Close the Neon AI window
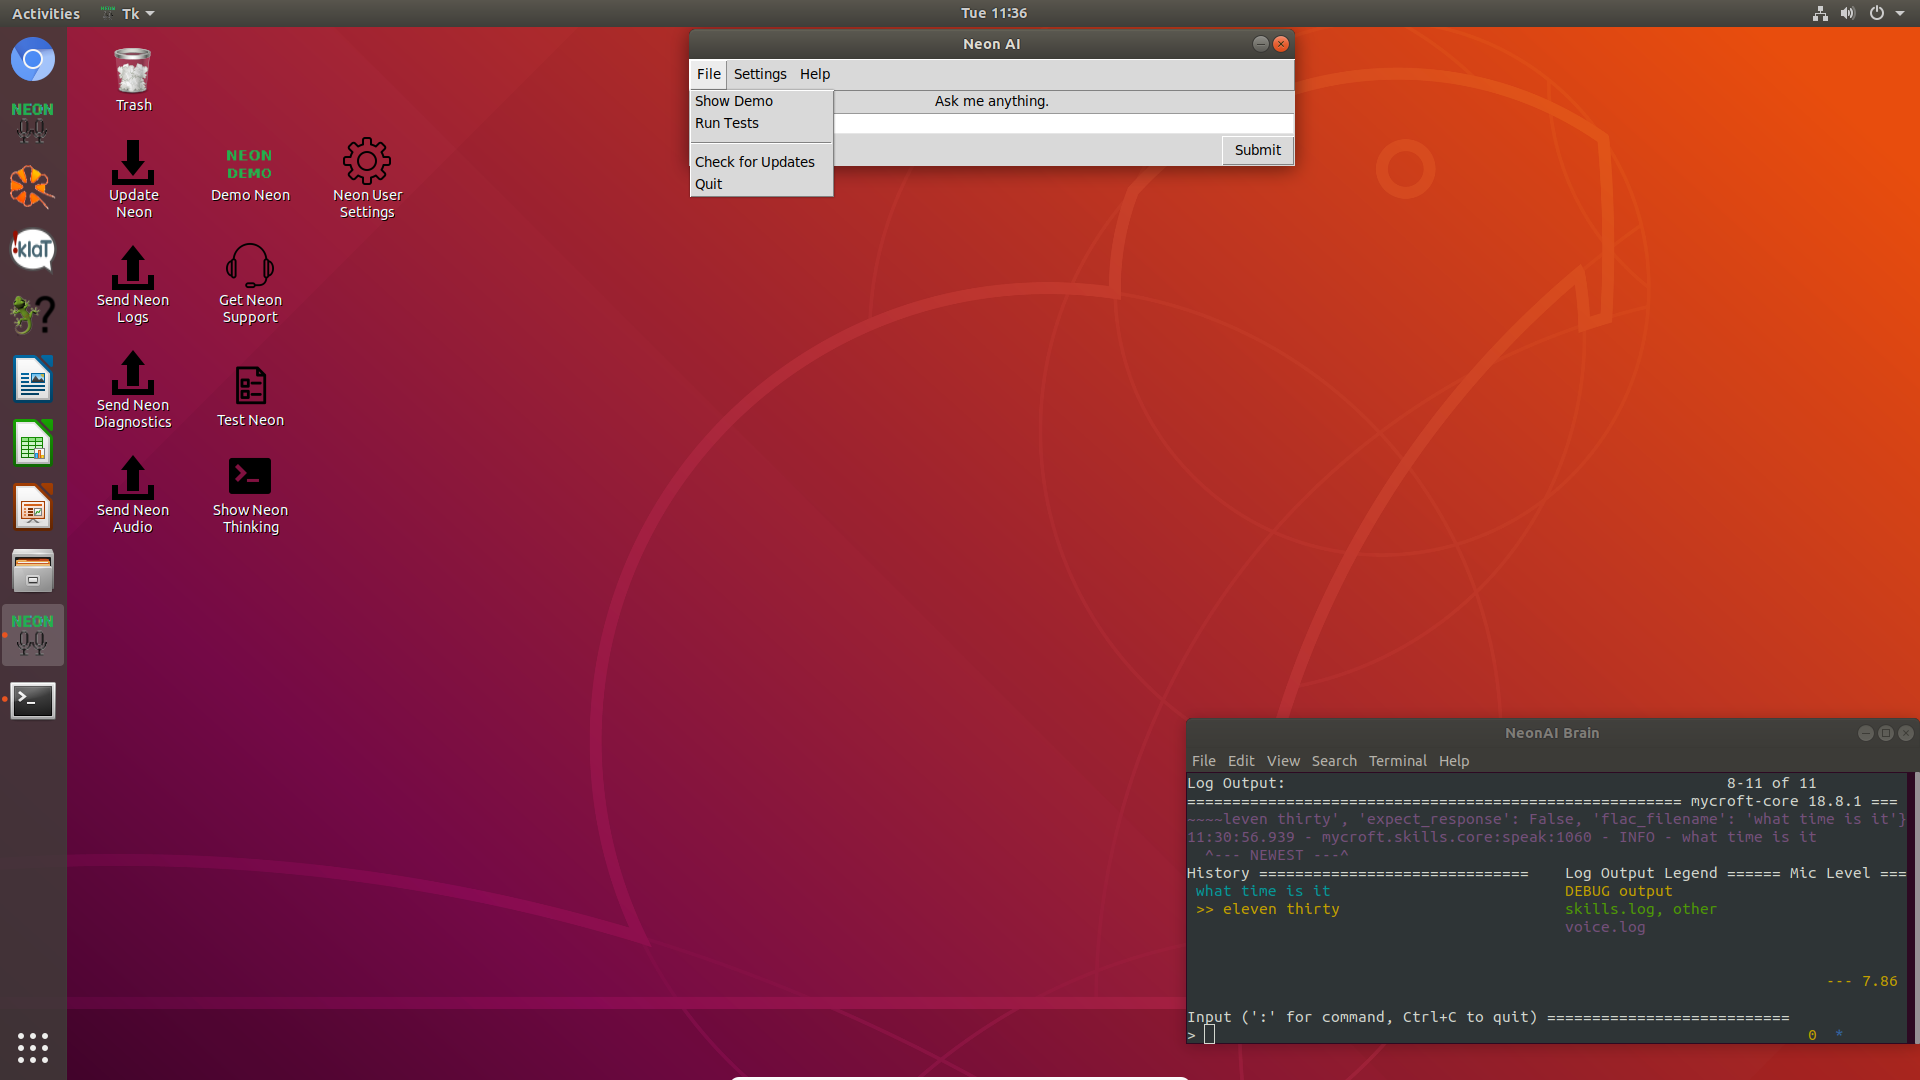 1280,44
